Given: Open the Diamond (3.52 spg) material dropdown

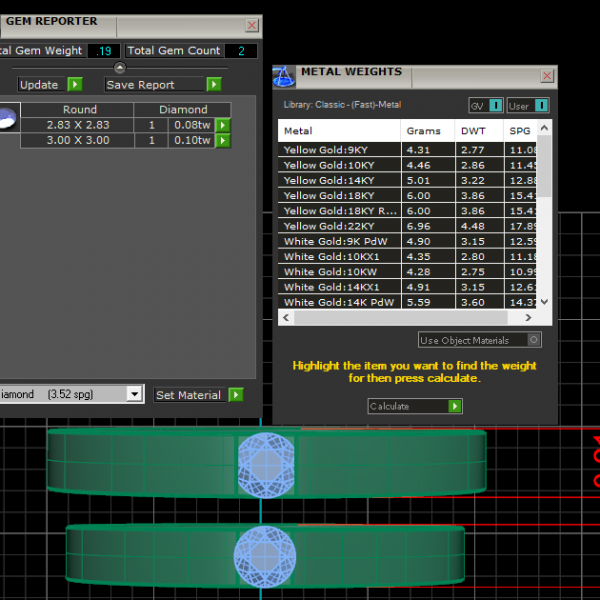Looking at the screenshot, I should pyautogui.click(x=134, y=395).
